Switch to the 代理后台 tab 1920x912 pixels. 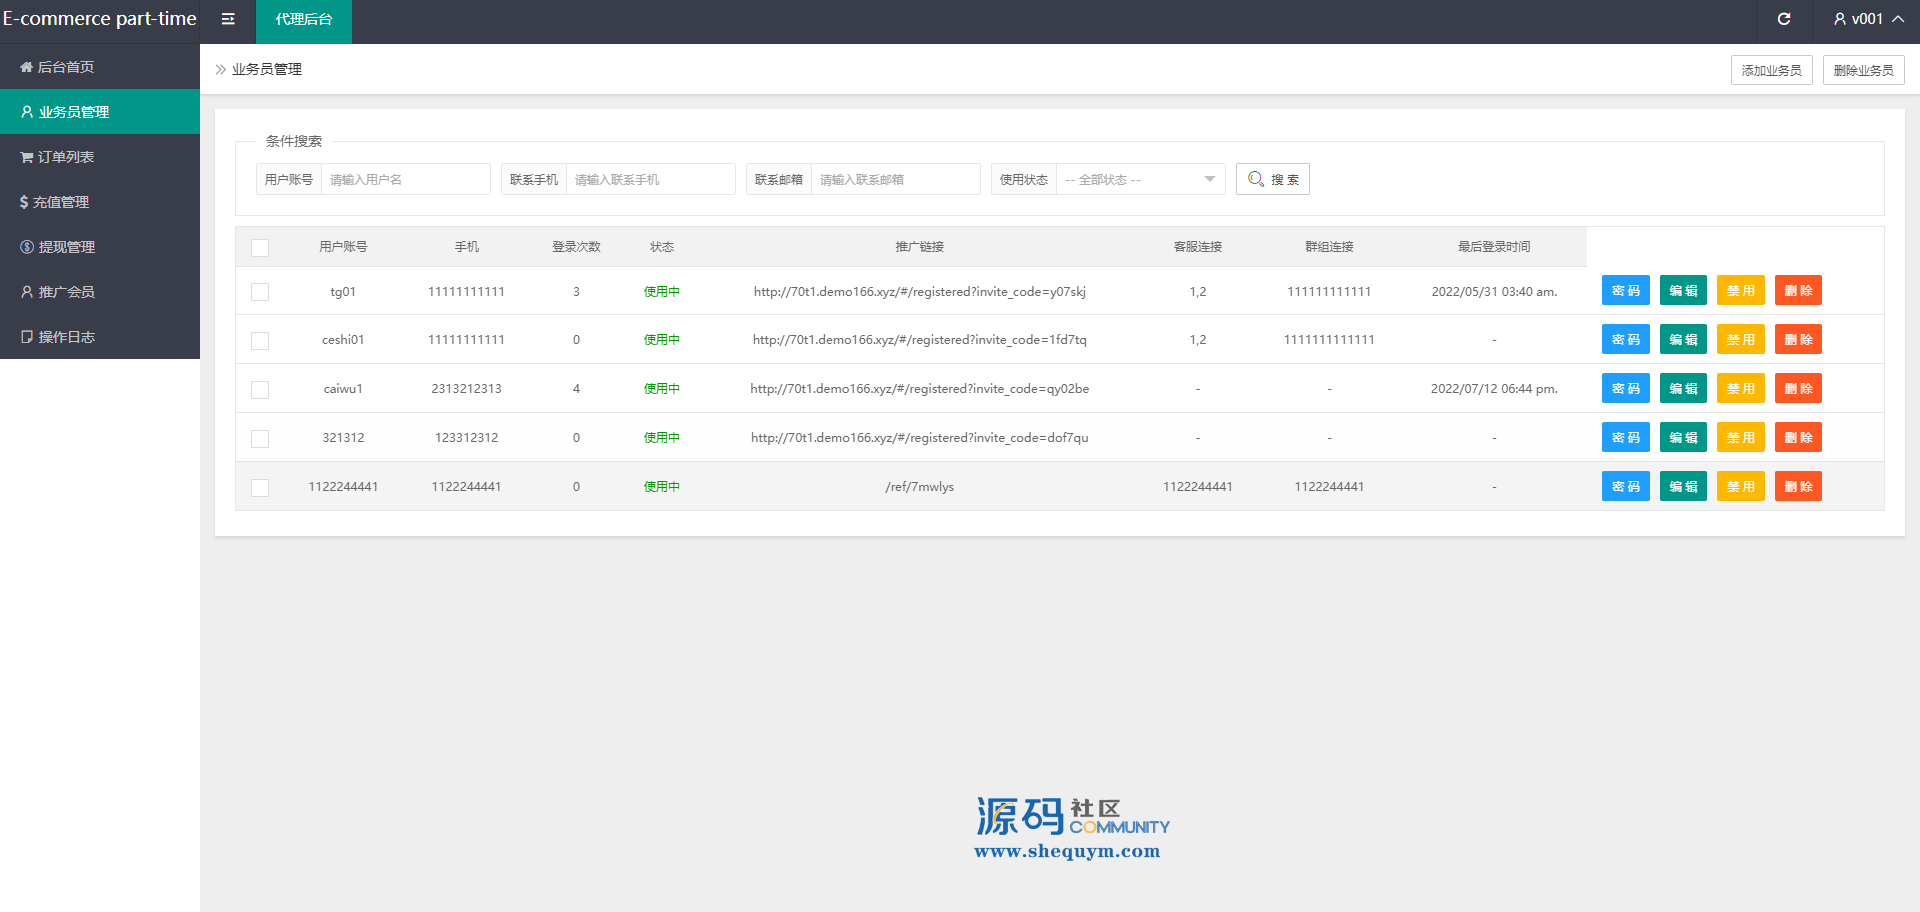point(304,20)
